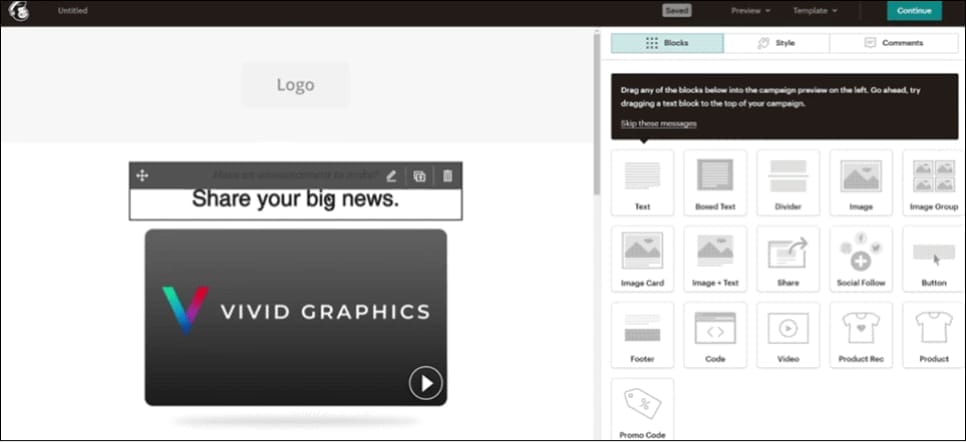Click the Mailchimp logo icon

point(21,11)
